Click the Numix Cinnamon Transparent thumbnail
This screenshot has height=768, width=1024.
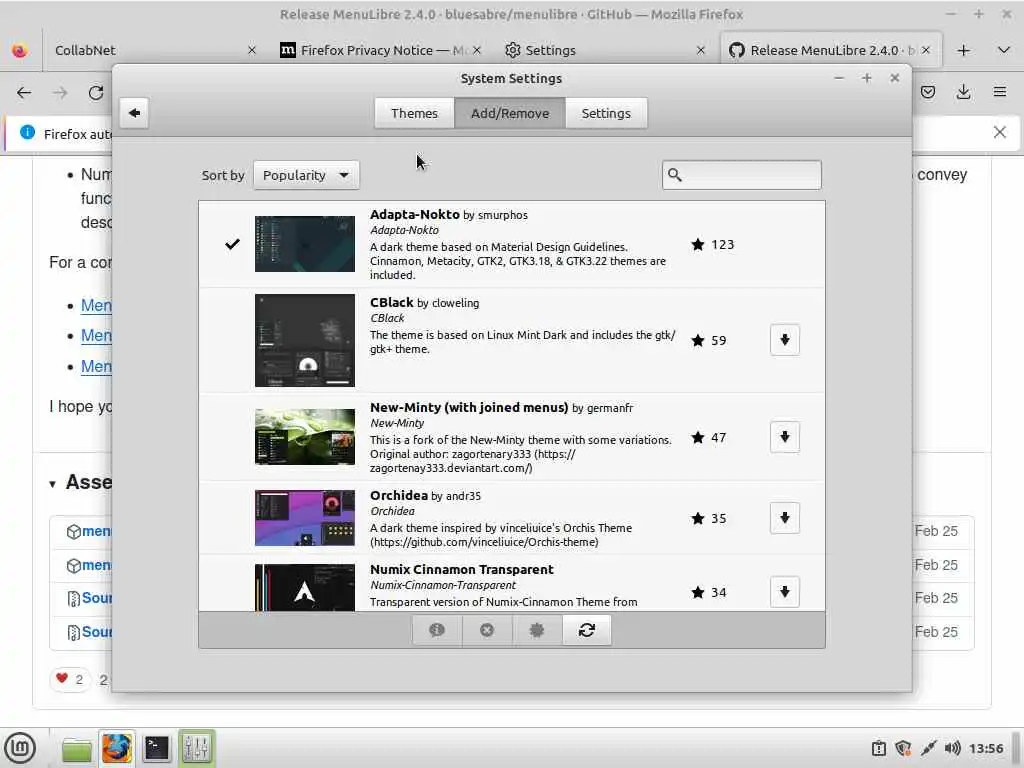(x=305, y=588)
